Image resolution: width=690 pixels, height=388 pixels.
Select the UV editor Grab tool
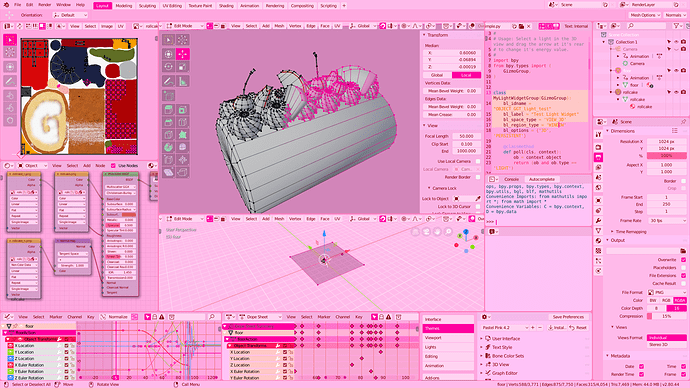(x=10, y=95)
